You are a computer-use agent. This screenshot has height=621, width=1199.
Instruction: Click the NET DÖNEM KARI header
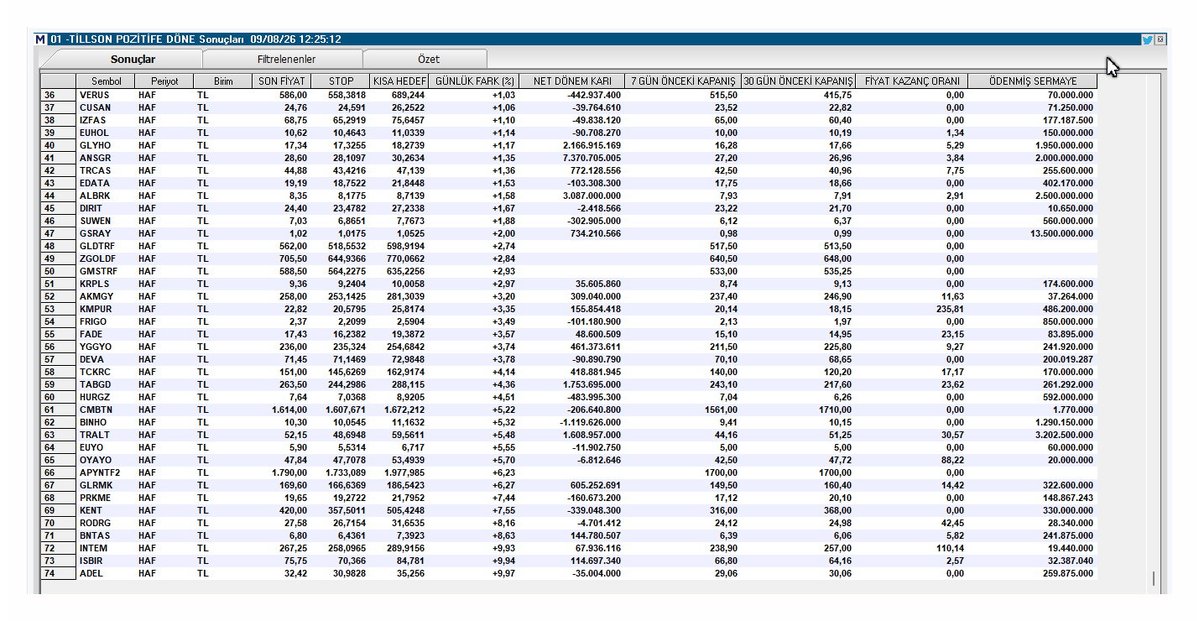tap(572, 81)
